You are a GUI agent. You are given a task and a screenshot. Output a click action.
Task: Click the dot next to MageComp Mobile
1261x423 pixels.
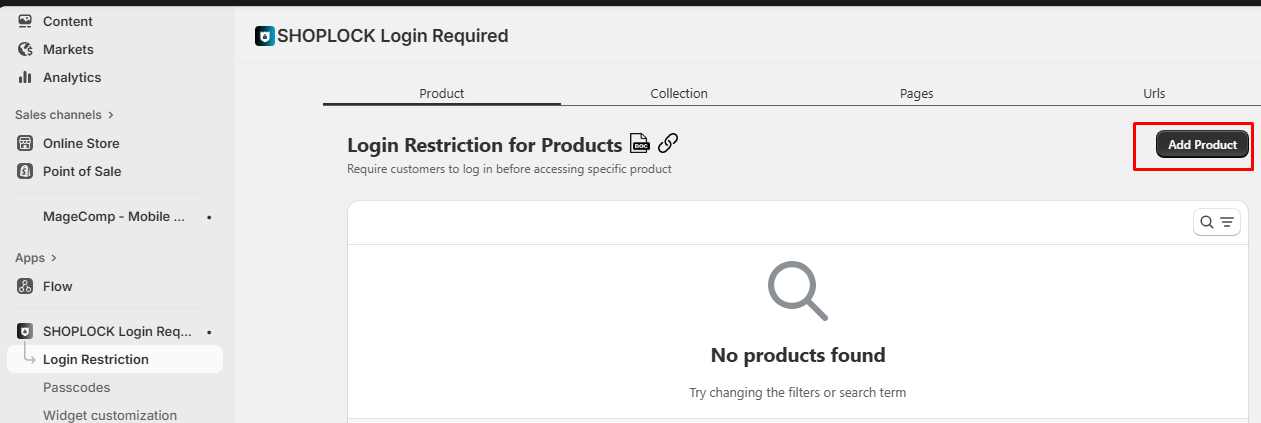pyautogui.click(x=208, y=217)
